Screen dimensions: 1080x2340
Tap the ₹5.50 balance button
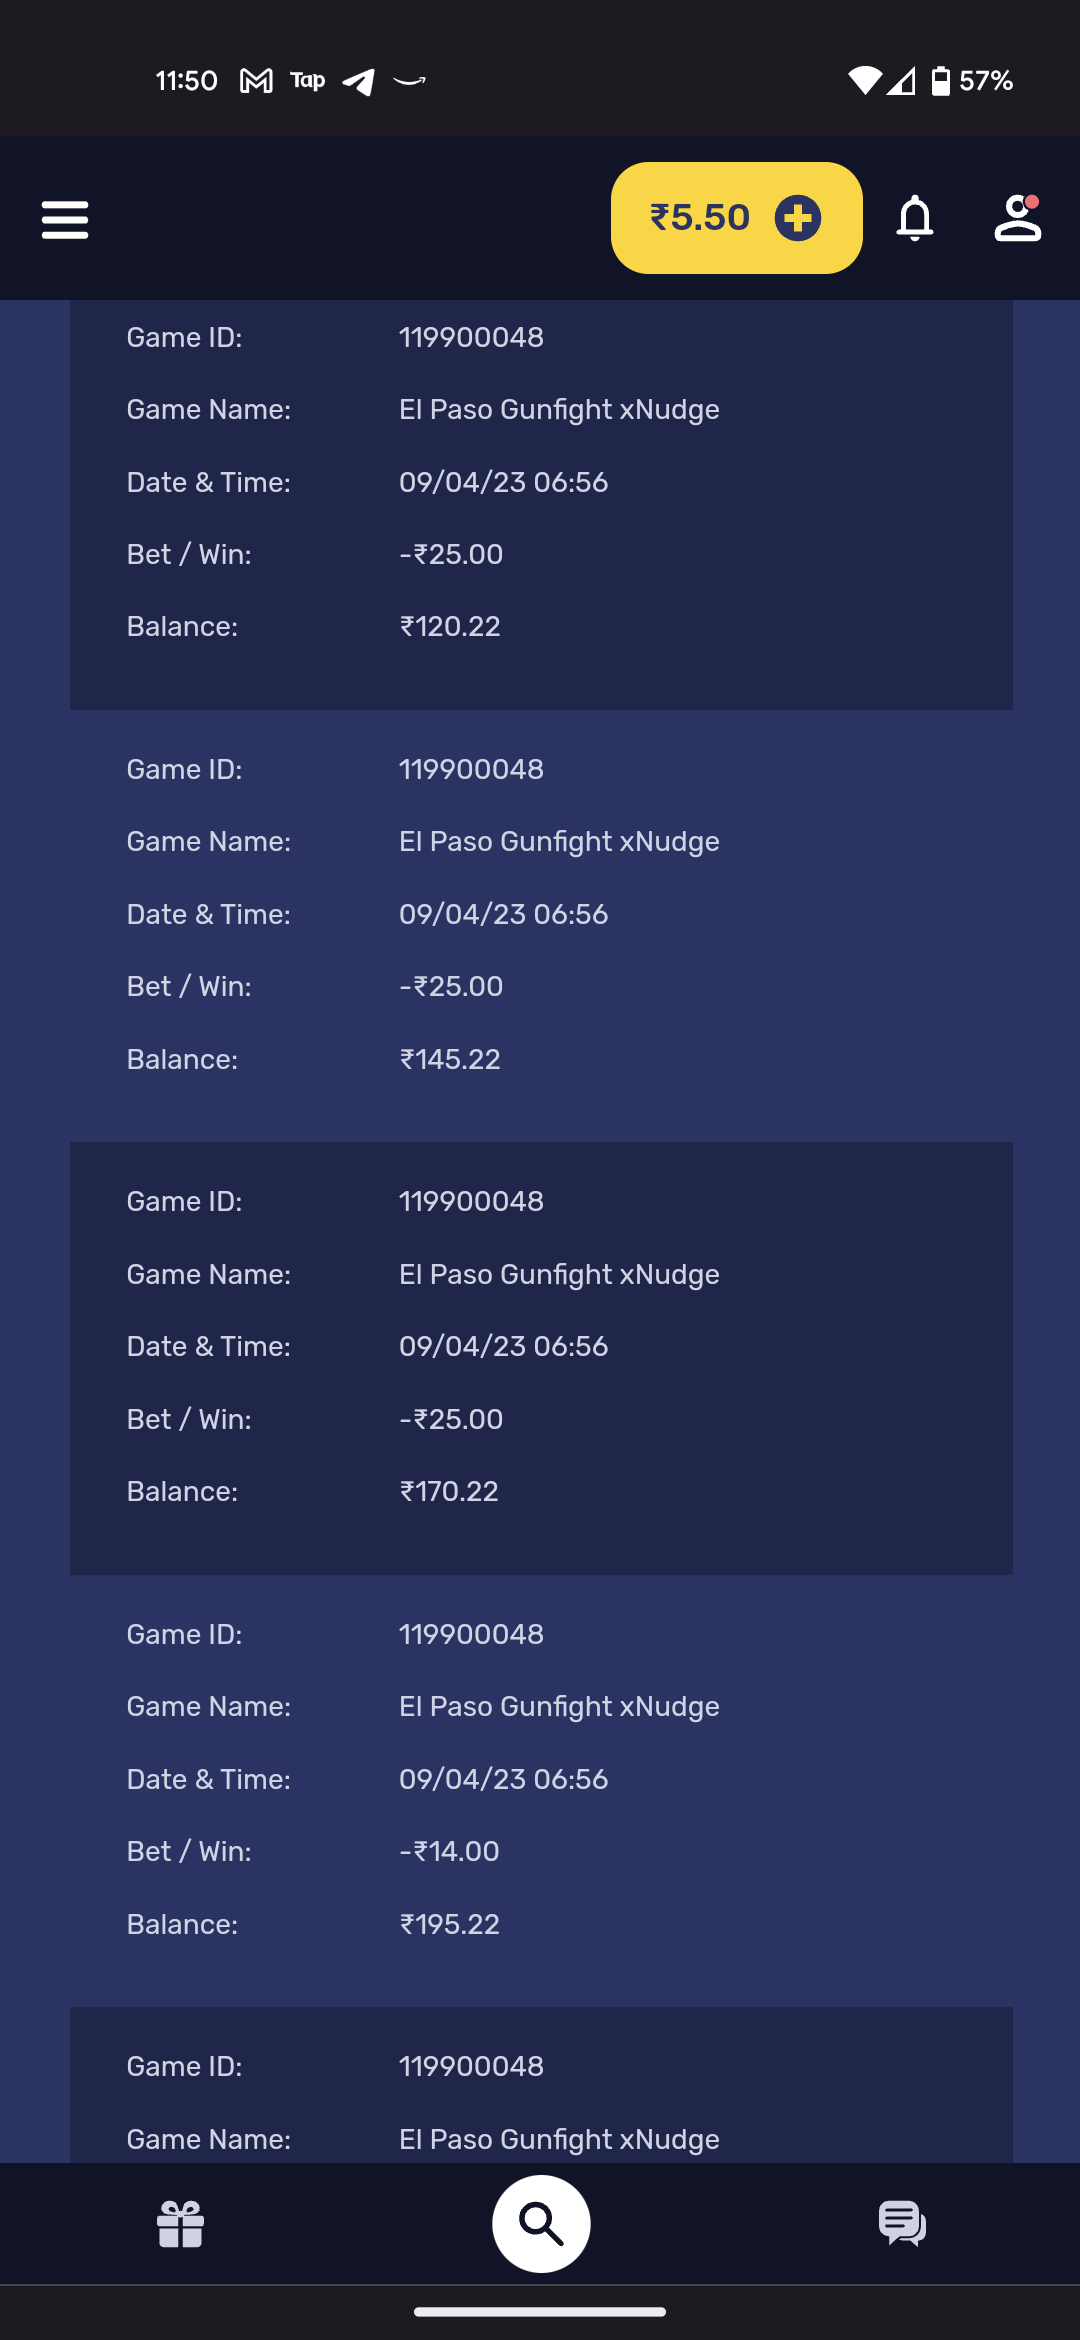pyautogui.click(x=700, y=218)
